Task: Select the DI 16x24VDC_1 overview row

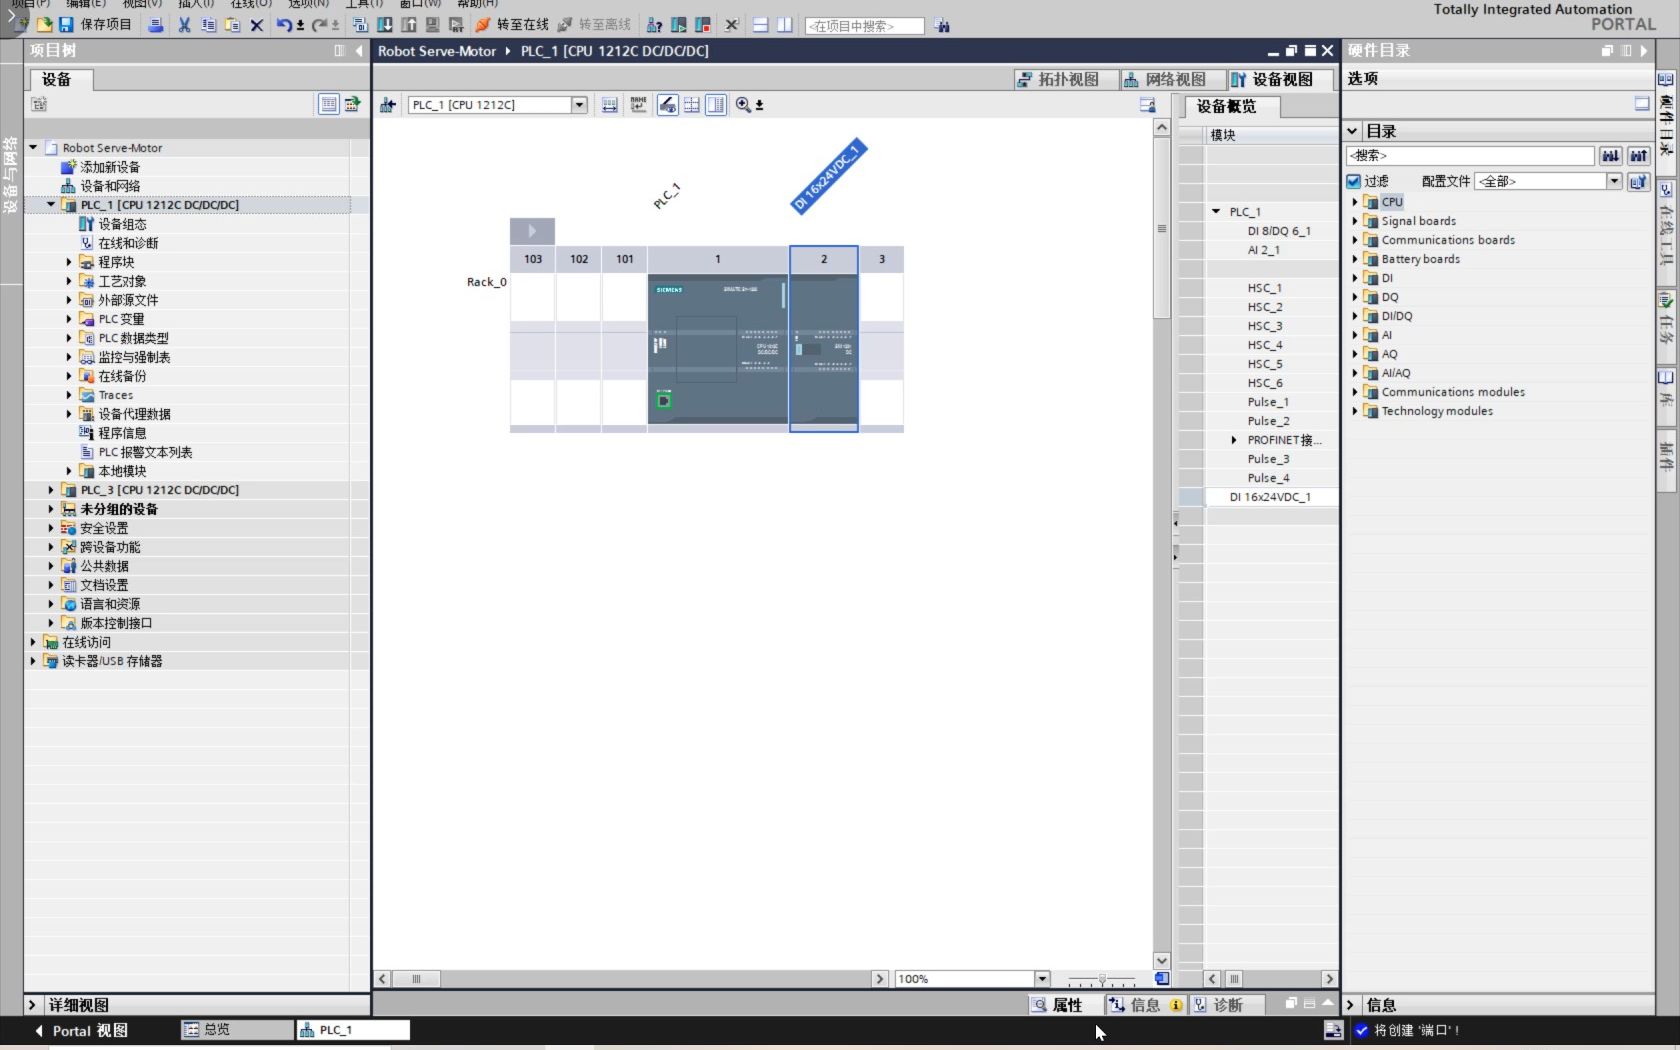Action: click(x=1272, y=497)
